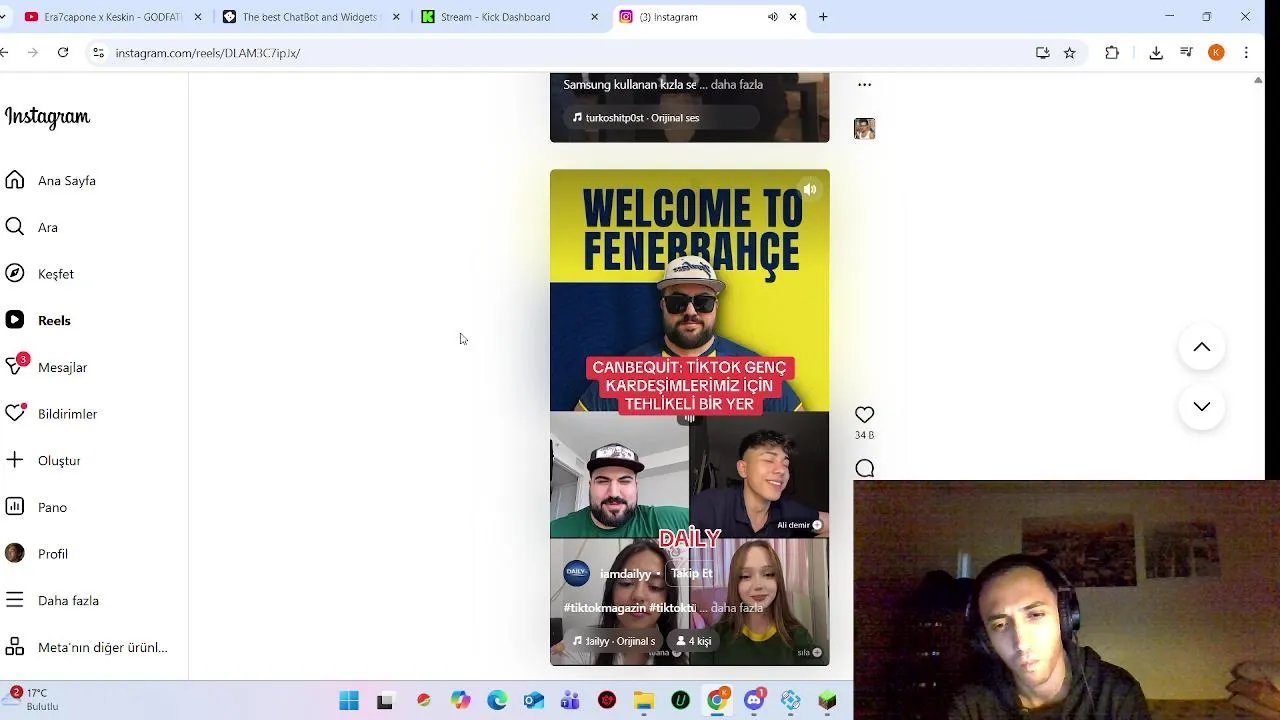Click the address bar URL
This screenshot has width=1280, height=720.
coord(208,53)
